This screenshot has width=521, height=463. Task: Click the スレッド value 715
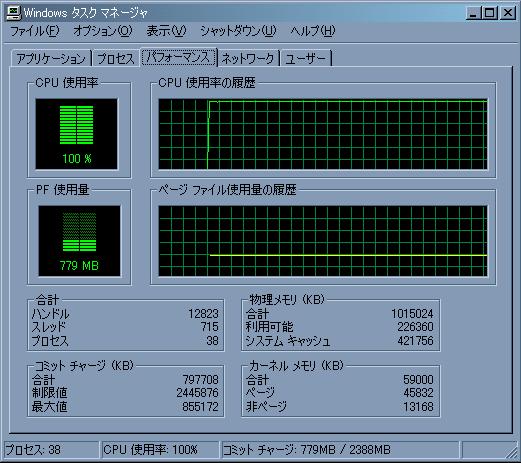[209, 327]
